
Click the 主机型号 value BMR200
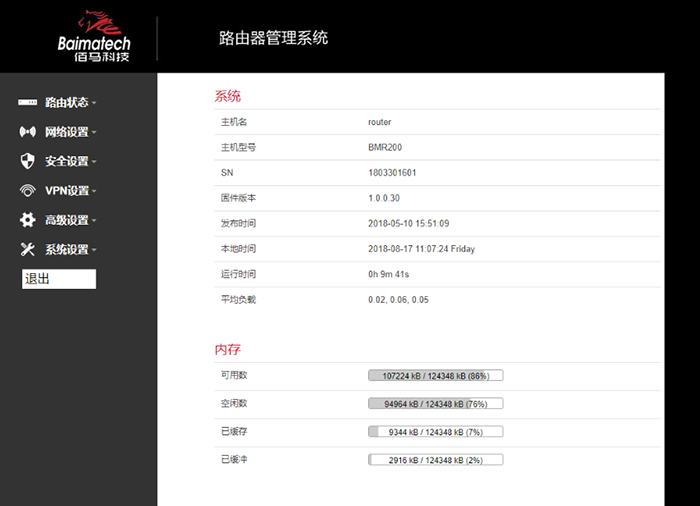[x=385, y=147]
